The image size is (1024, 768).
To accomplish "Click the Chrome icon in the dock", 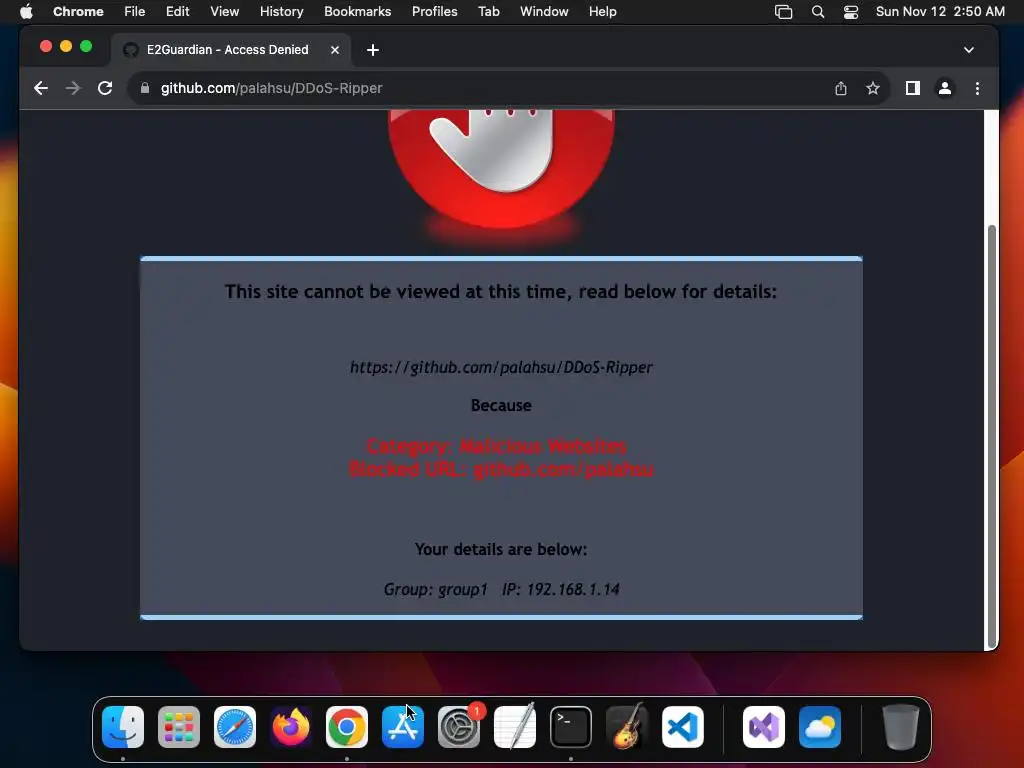I will click(347, 727).
